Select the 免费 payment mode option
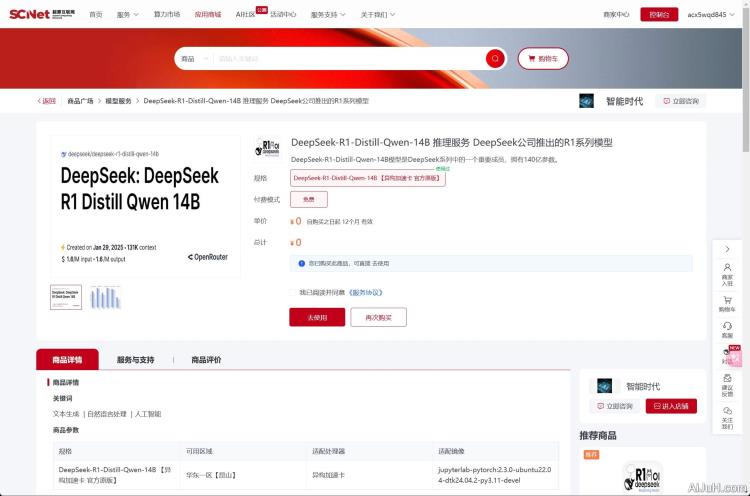 [308, 199]
